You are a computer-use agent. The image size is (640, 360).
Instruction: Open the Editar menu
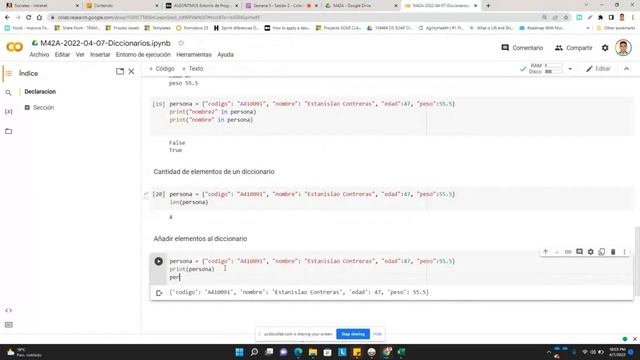click(x=62, y=55)
